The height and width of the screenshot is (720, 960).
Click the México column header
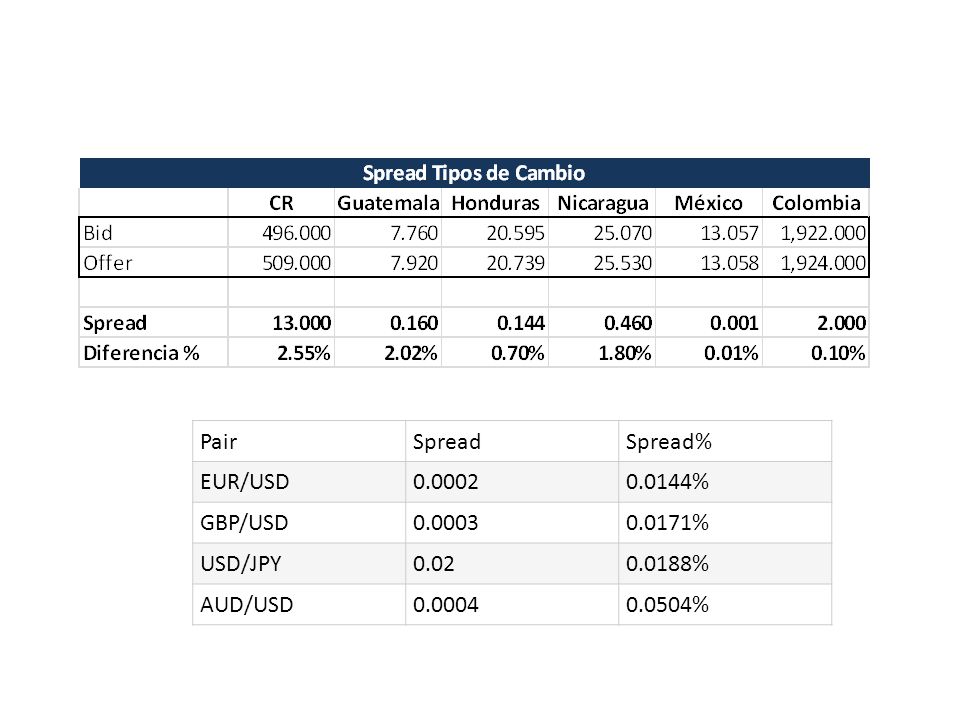708,203
